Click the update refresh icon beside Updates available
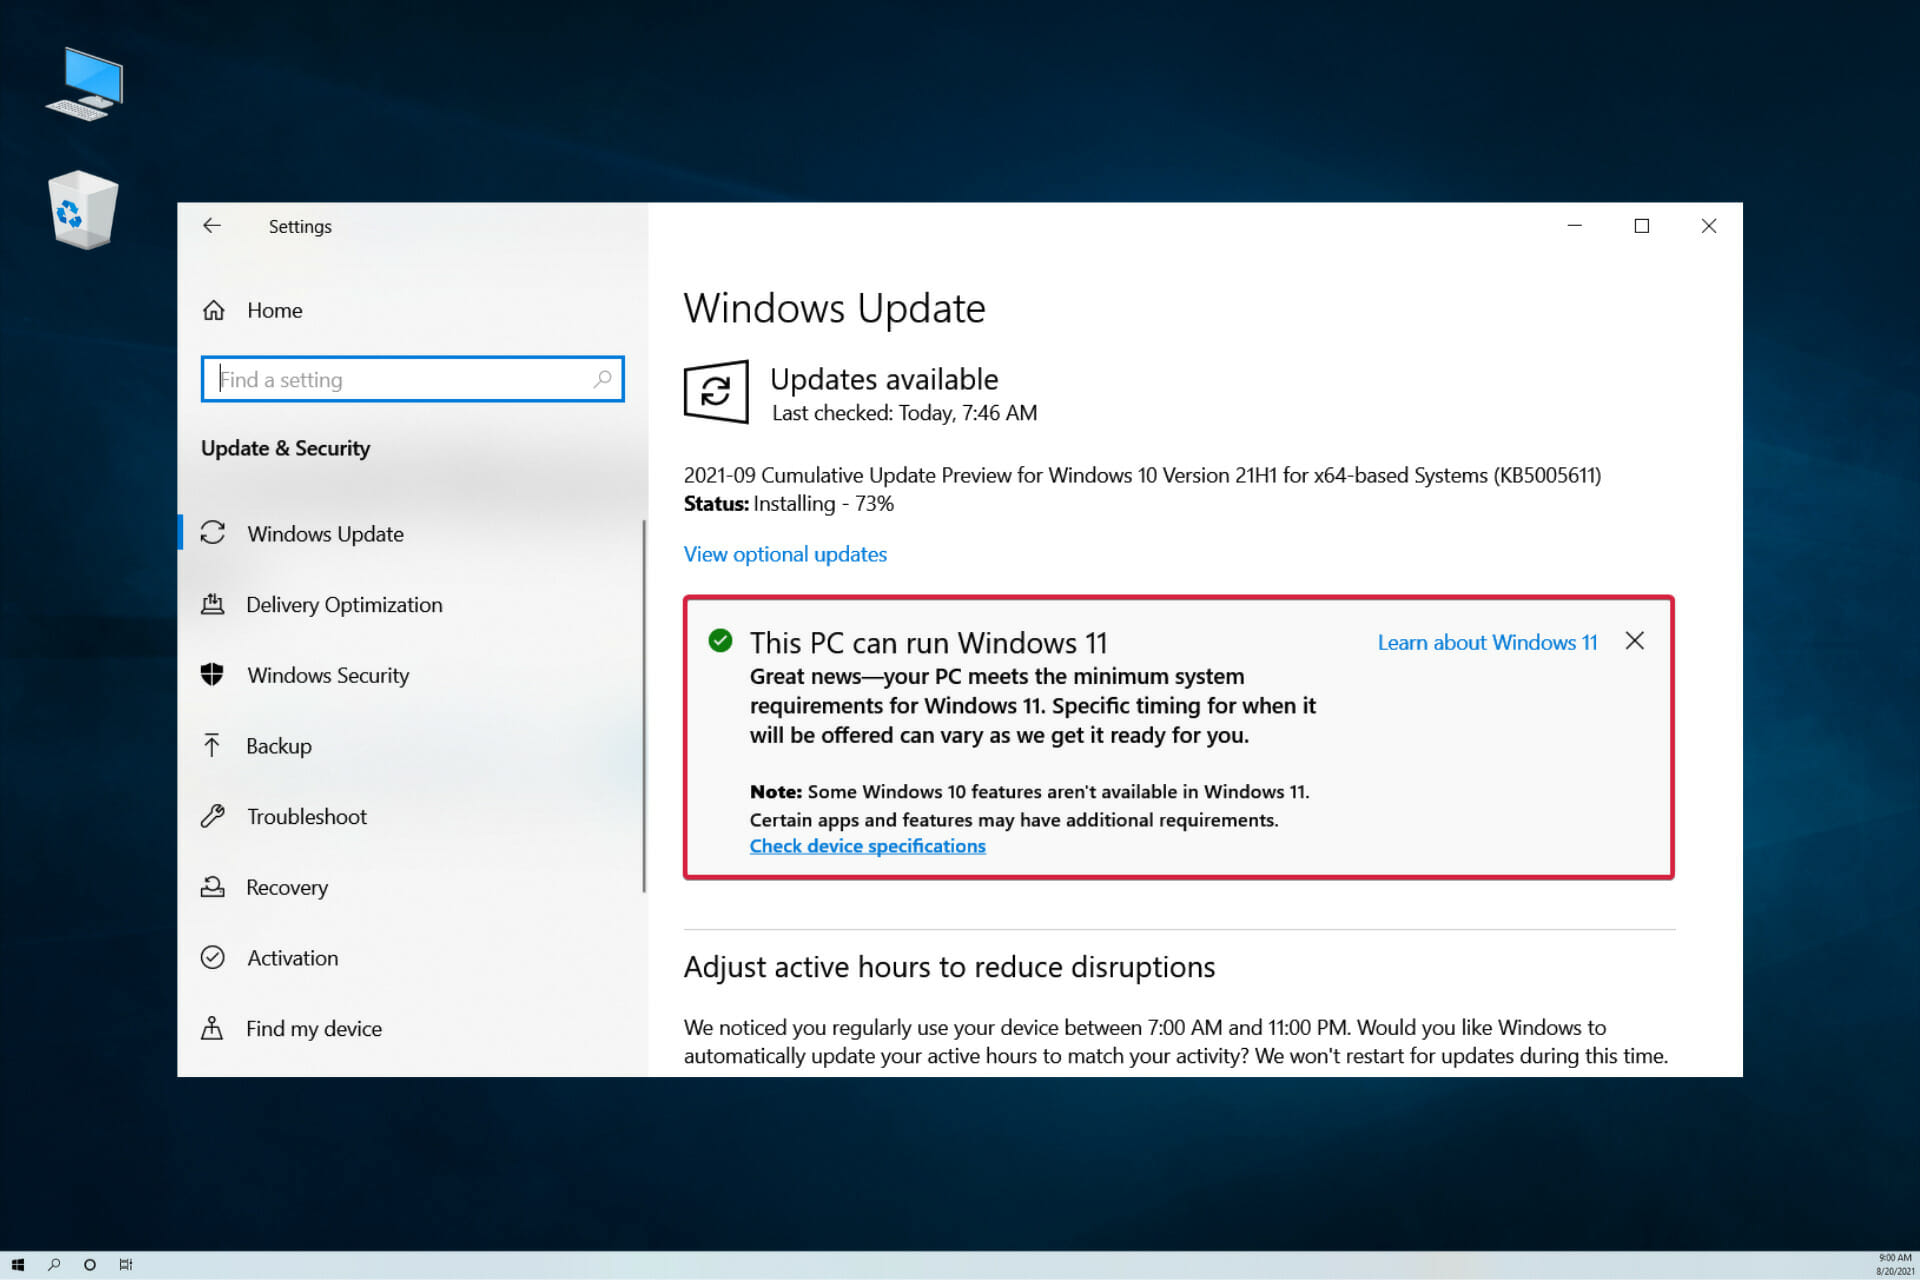The height and width of the screenshot is (1280, 1920). [x=716, y=391]
